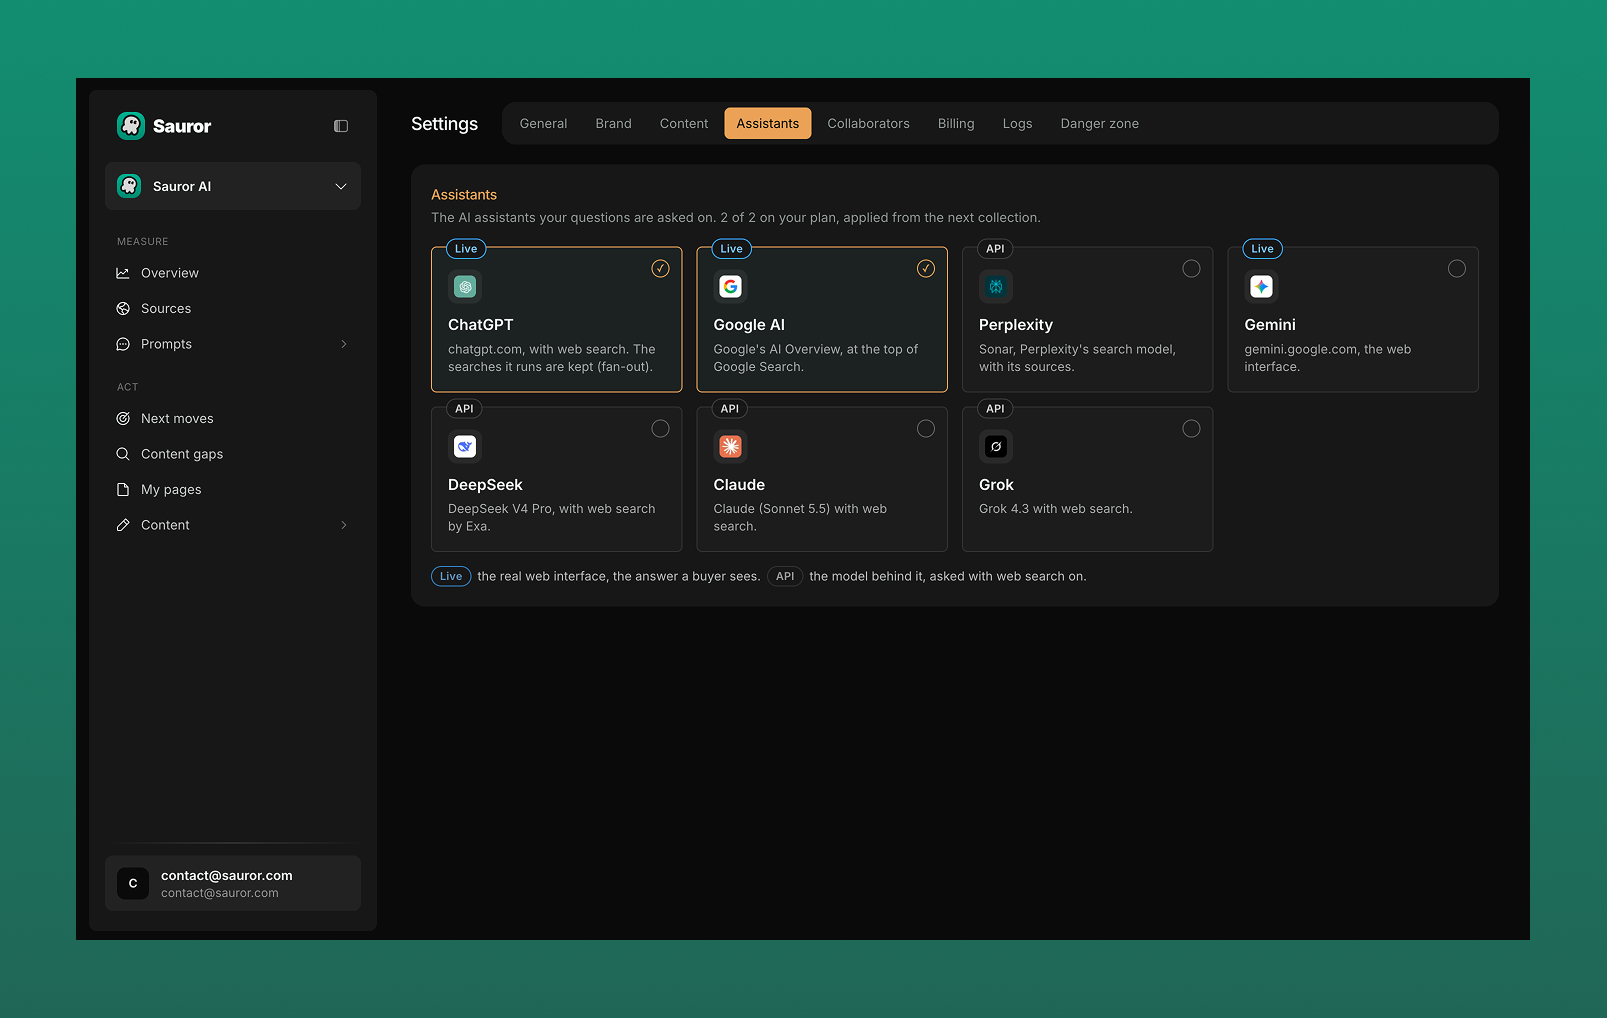Go to the Danger zone tab
The image size is (1607, 1018).
pos(1100,124)
